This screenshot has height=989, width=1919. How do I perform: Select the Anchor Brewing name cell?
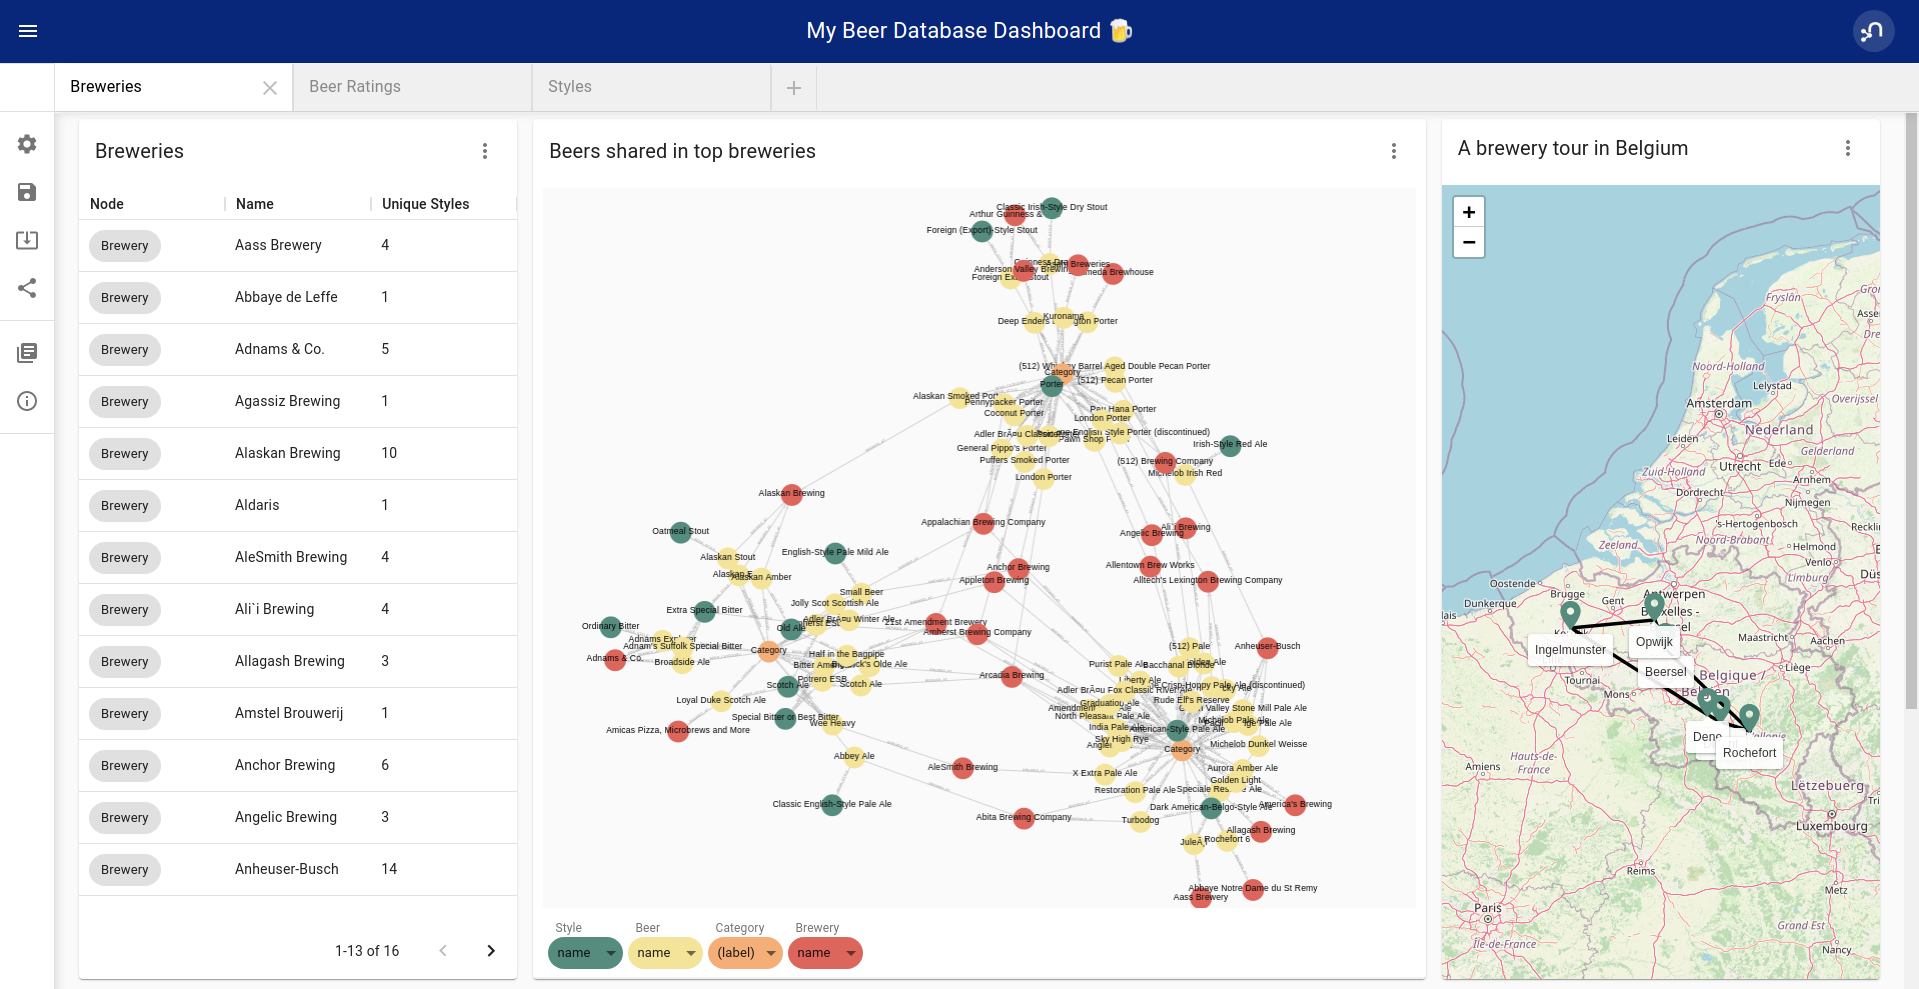[285, 765]
